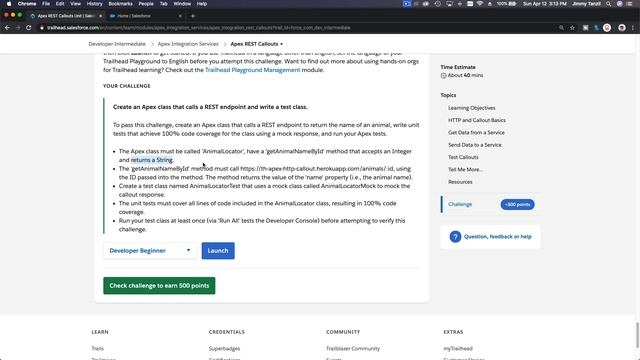Click the question mark help icon
The height and width of the screenshot is (360, 640).
click(455, 237)
